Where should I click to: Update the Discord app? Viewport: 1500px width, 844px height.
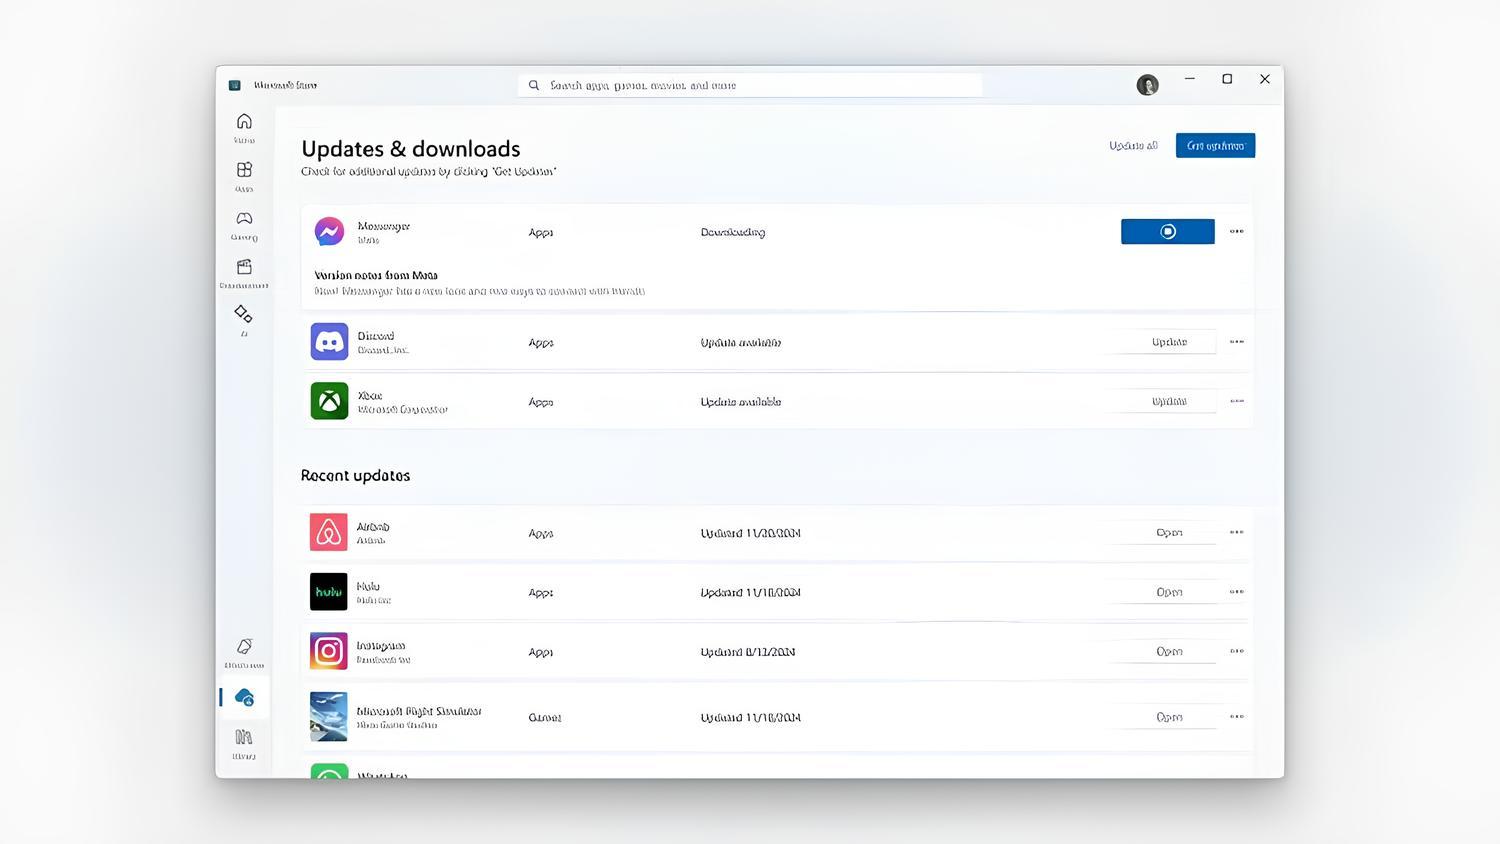coord(1167,341)
